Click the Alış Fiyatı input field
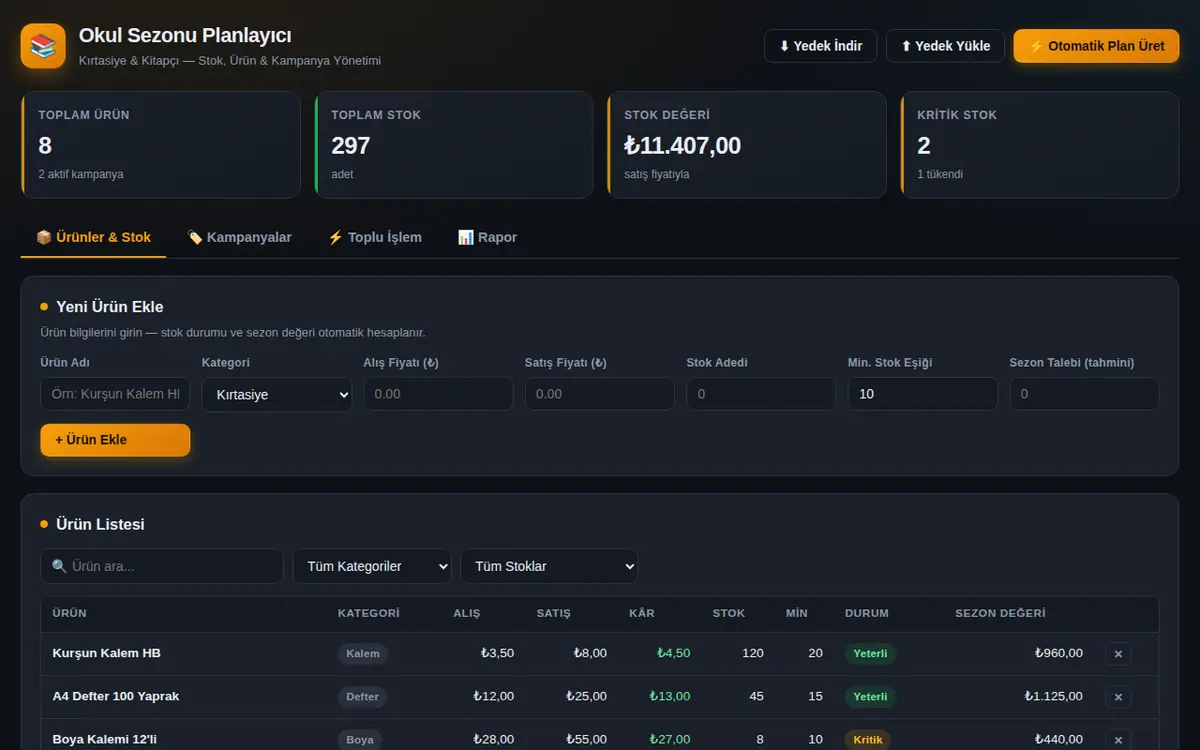This screenshot has width=1200, height=750. click(x=438, y=394)
